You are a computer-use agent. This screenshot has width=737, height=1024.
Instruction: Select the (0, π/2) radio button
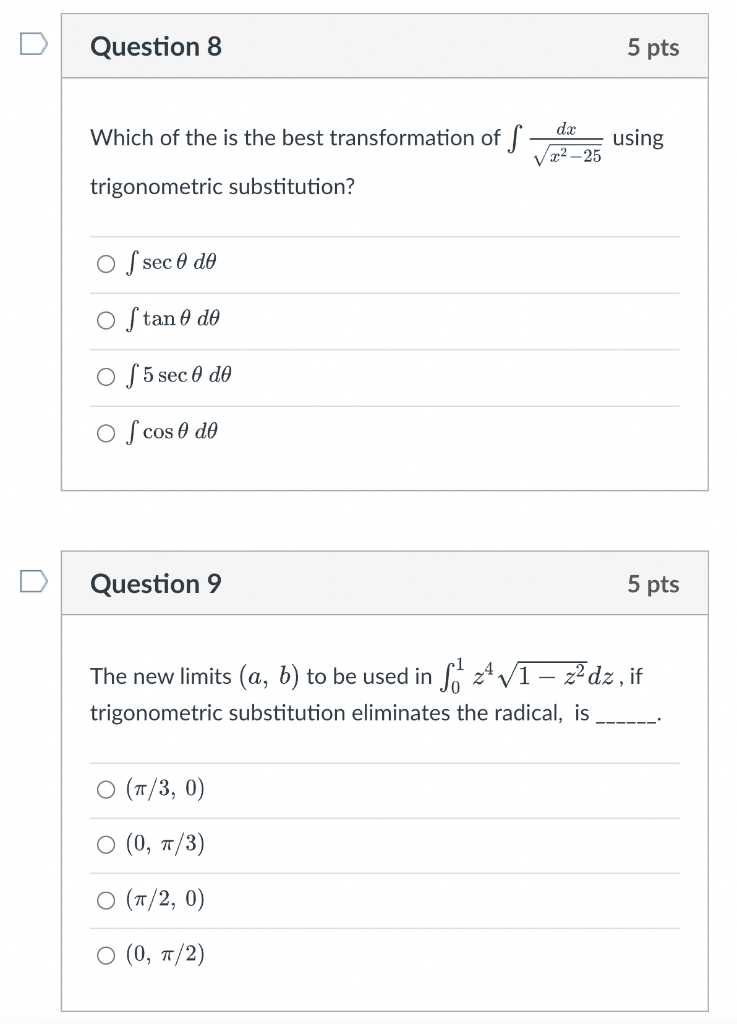(106, 957)
